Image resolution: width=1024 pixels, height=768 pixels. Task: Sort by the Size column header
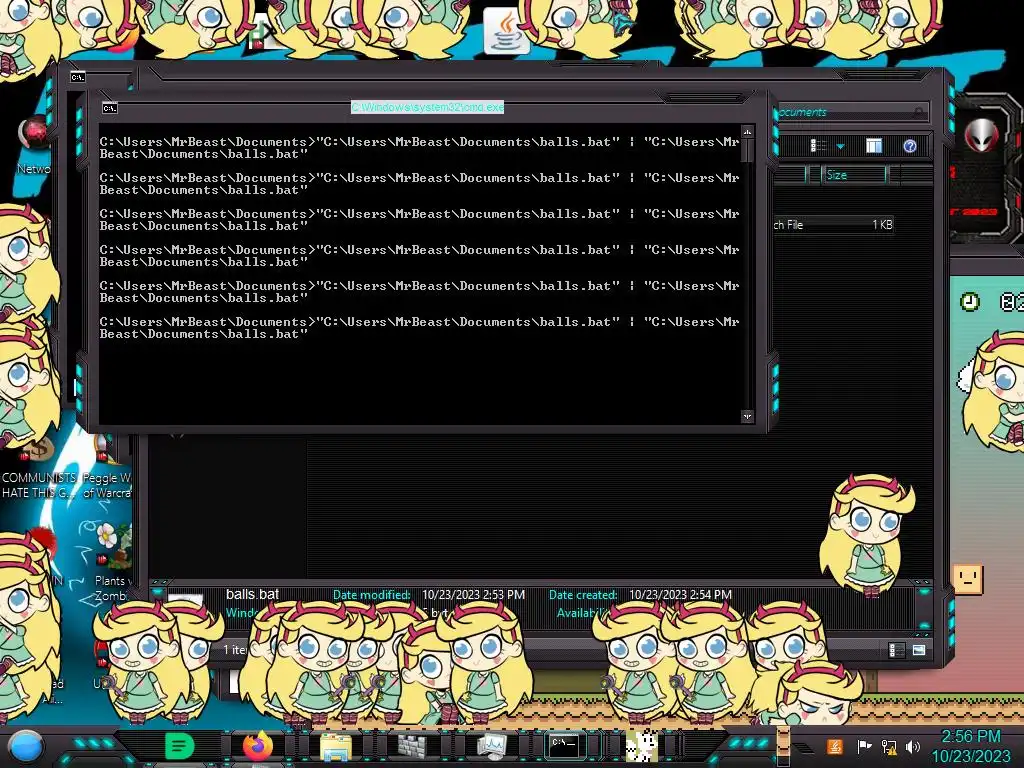point(854,175)
